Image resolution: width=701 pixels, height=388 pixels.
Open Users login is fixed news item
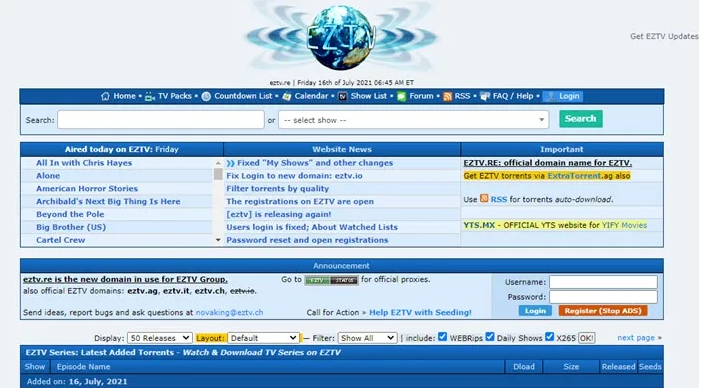(312, 227)
